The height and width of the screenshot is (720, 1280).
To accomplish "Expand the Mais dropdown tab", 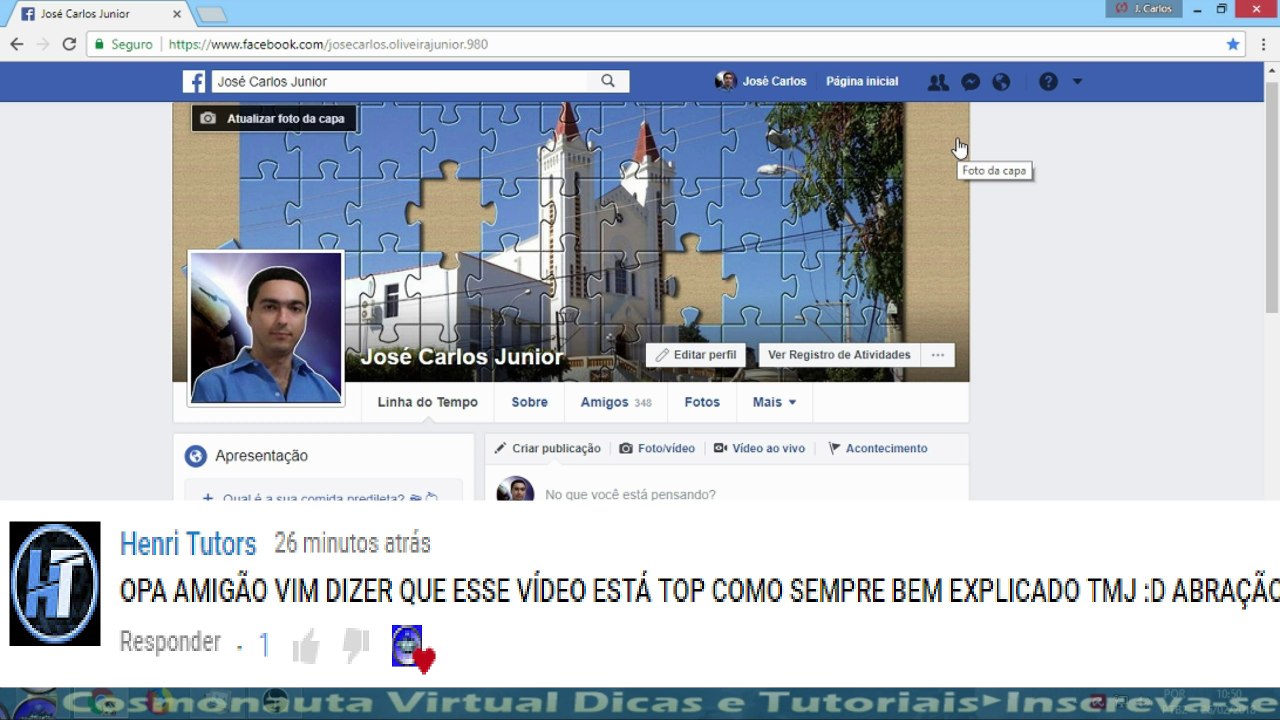I will (774, 402).
